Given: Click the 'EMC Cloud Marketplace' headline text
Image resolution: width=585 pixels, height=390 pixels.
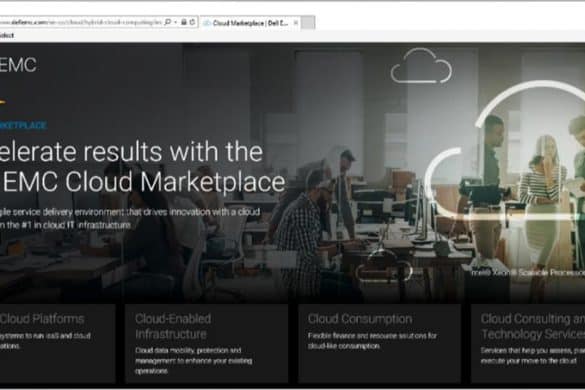Looking at the screenshot, I should [x=144, y=182].
